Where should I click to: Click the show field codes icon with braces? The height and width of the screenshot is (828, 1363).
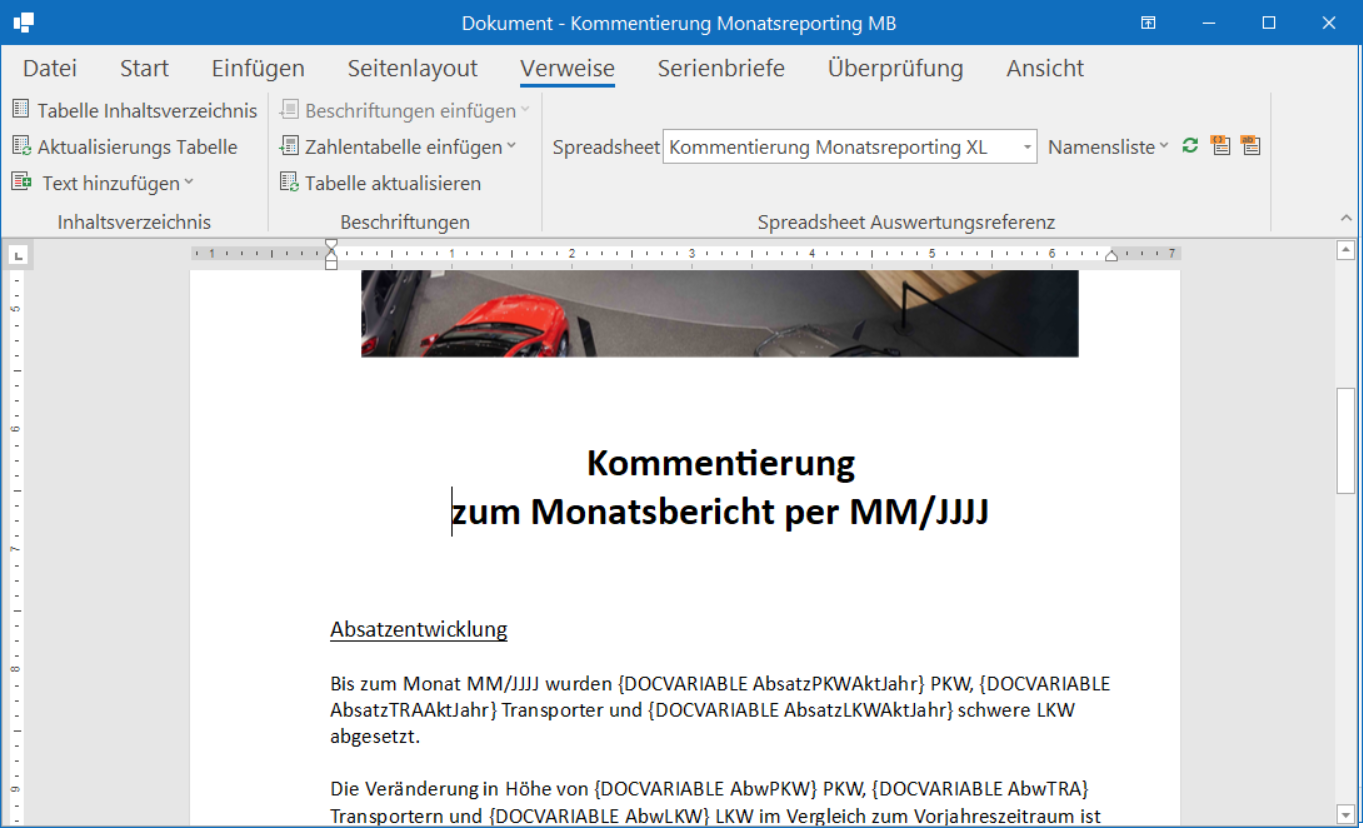tap(1220, 146)
